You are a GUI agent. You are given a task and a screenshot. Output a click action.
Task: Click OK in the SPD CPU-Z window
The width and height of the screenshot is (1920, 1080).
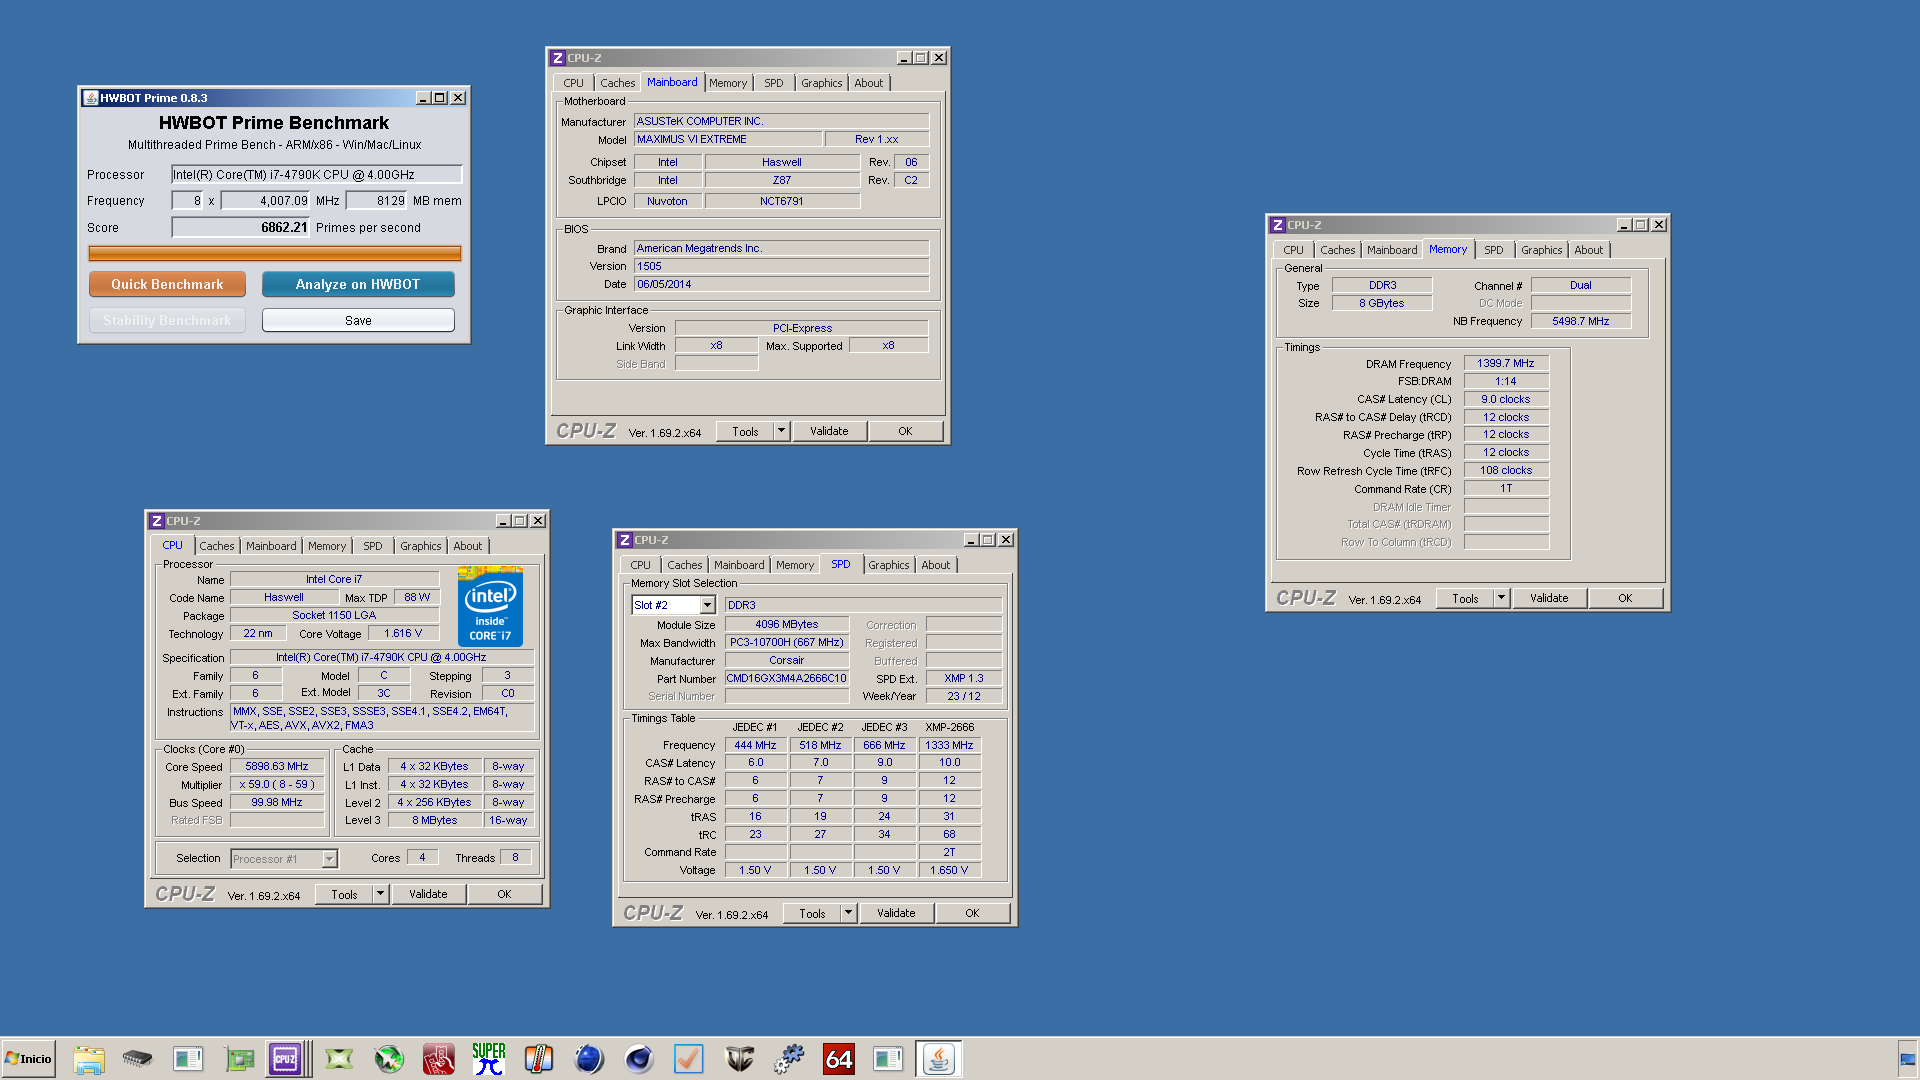point(972,914)
